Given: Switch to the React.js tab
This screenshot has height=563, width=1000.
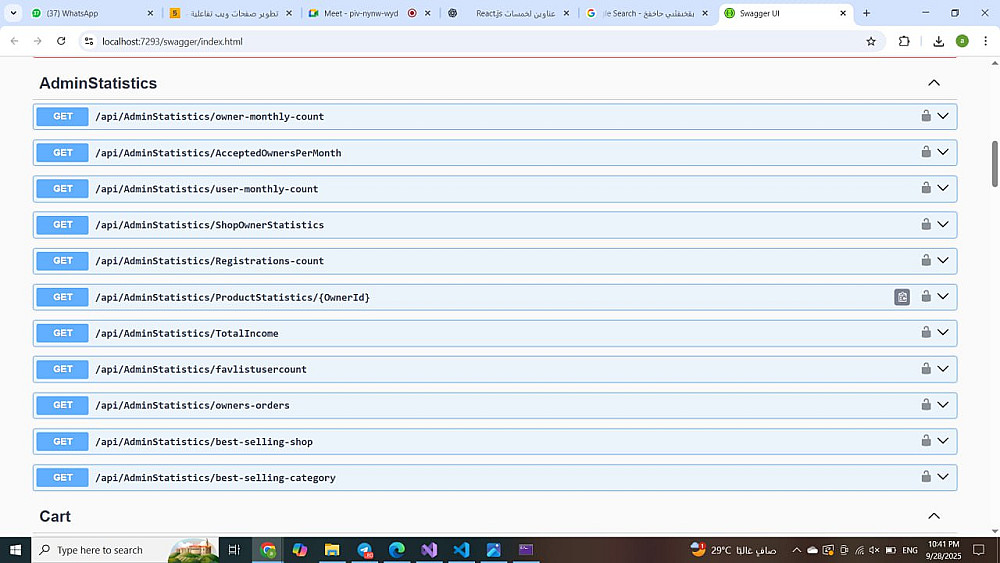Looking at the screenshot, I should pos(508,13).
